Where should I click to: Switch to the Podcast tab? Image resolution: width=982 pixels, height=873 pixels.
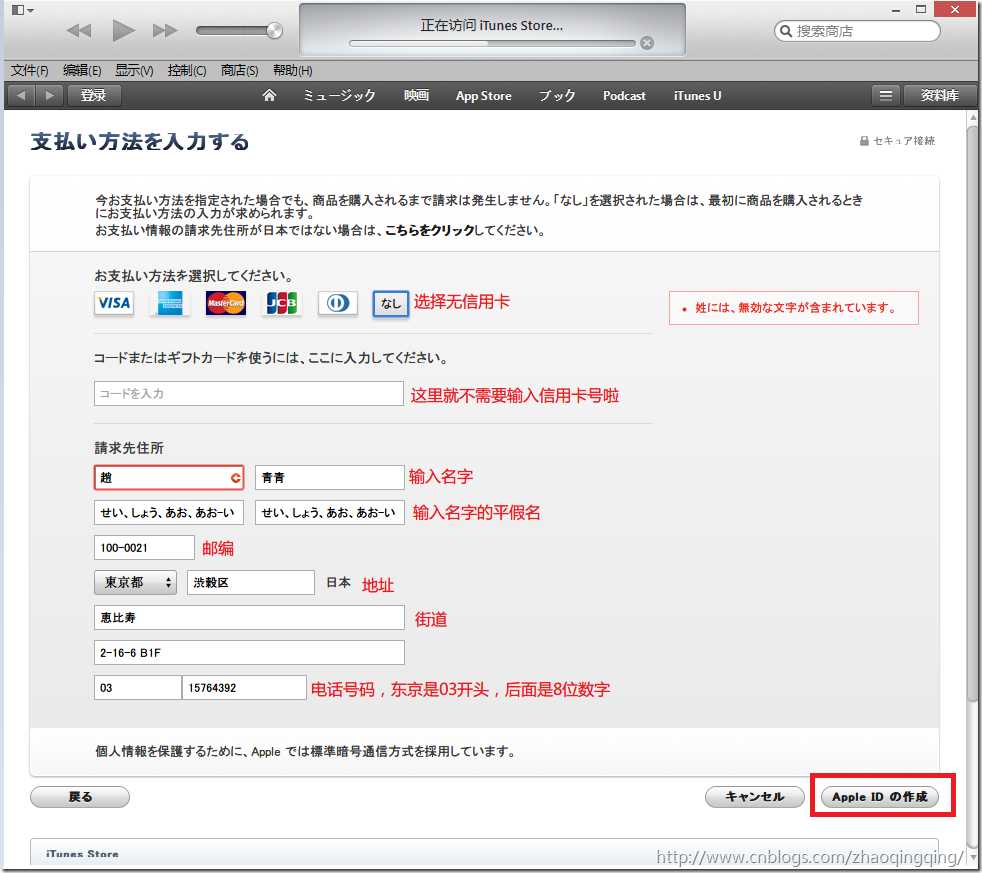pyautogui.click(x=623, y=95)
